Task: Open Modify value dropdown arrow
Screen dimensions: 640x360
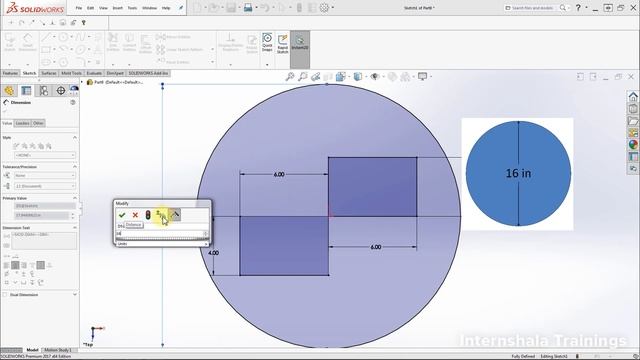Action: pyautogui.click(x=205, y=234)
